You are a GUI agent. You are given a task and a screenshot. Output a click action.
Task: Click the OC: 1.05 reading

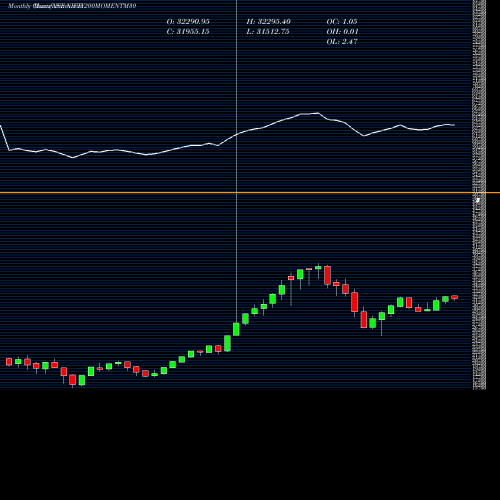coord(342,22)
